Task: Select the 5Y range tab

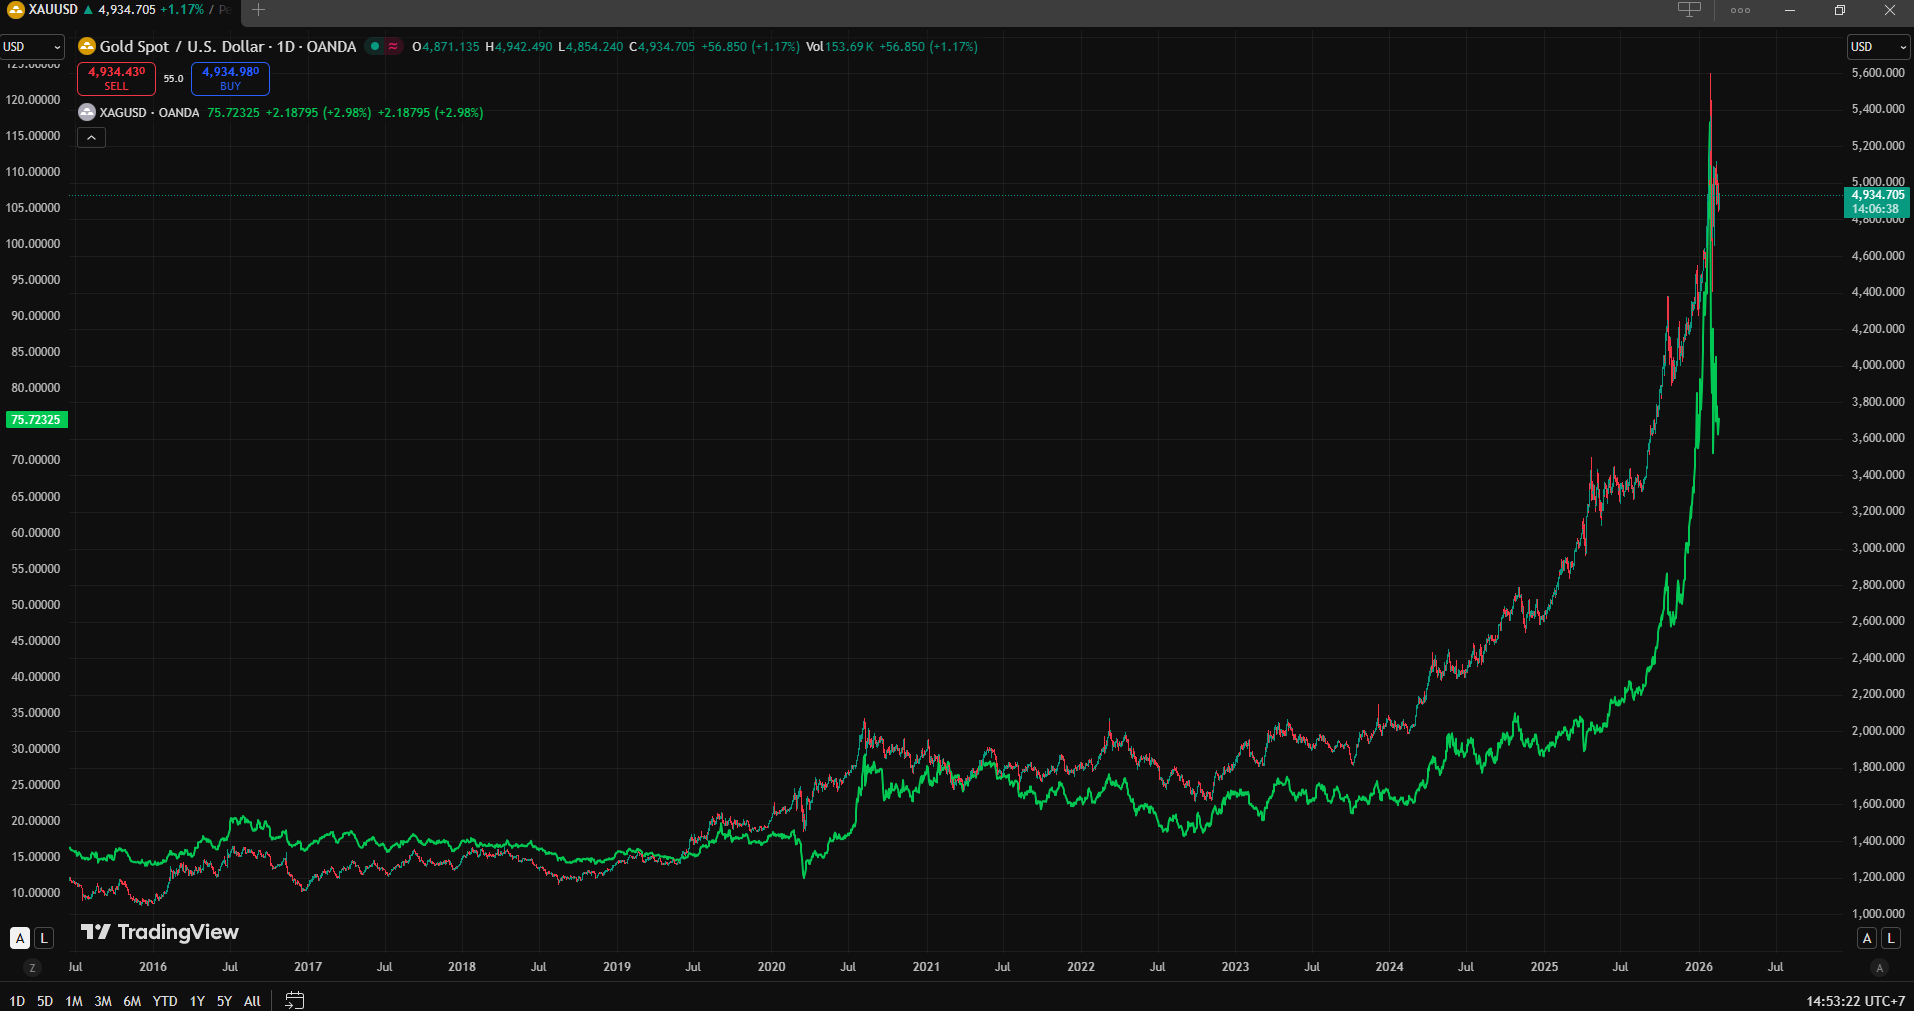Action: (x=223, y=1000)
